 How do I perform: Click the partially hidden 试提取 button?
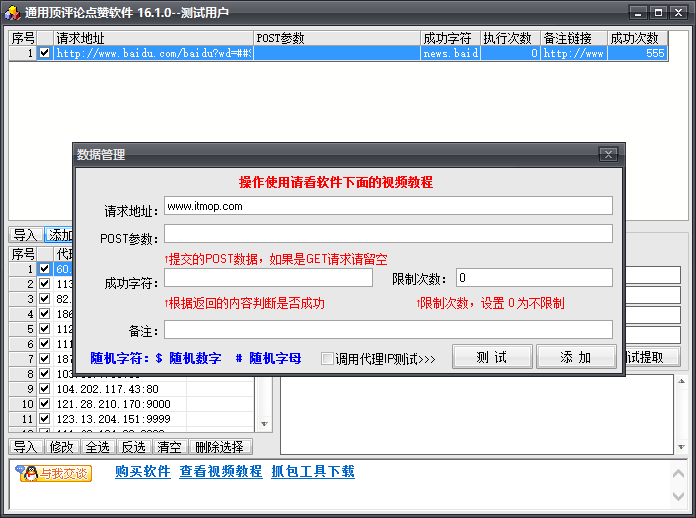click(652, 356)
